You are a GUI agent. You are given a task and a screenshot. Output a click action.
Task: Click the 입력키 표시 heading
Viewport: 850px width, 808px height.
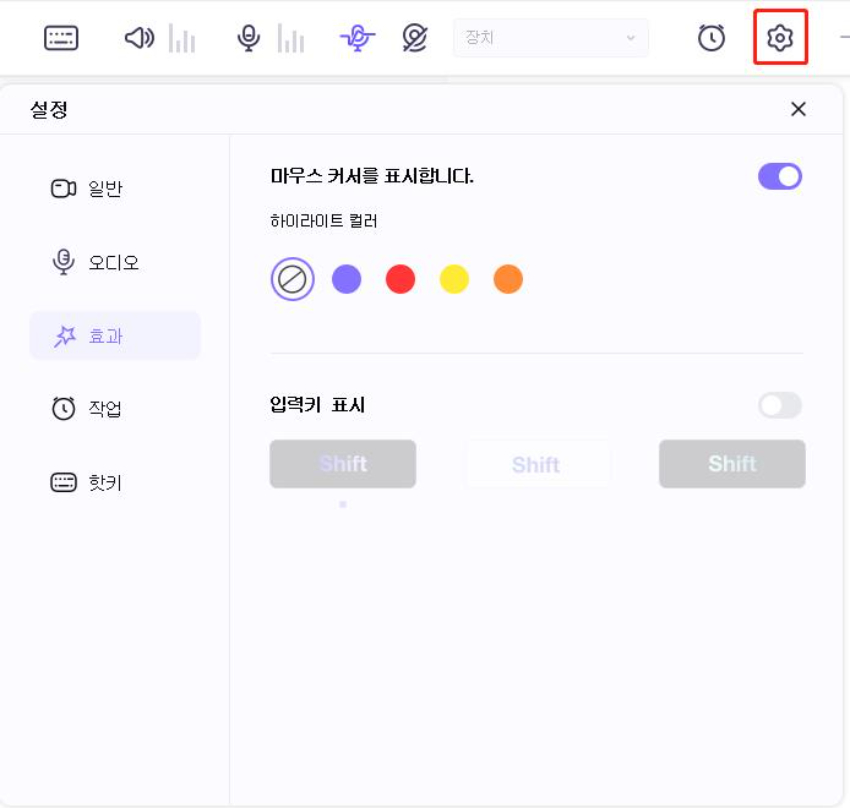[317, 405]
